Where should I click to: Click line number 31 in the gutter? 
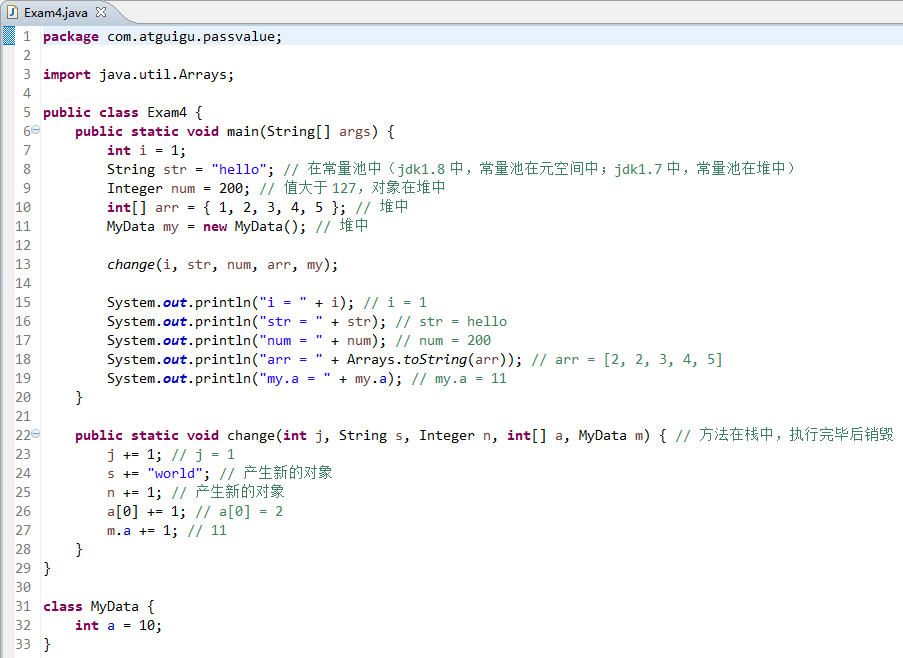[23, 606]
